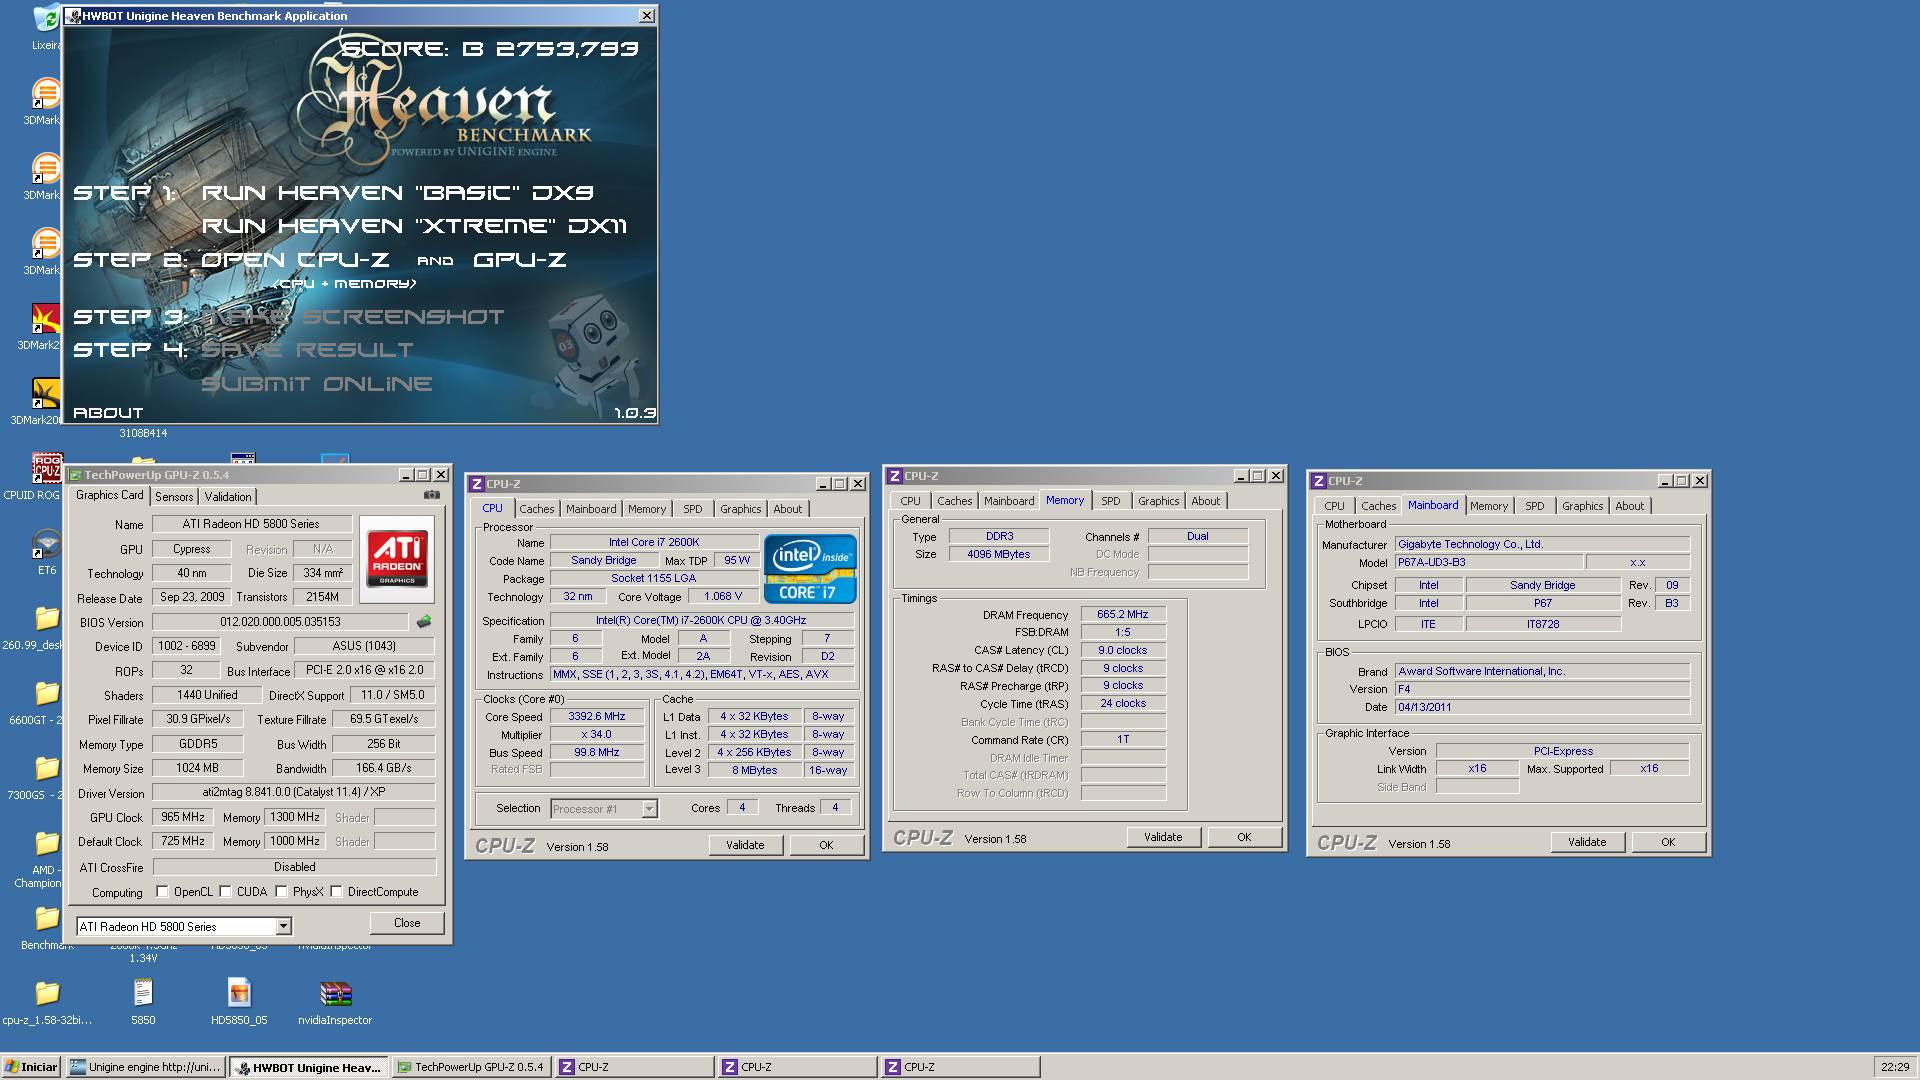Click the Model field P67A-UD3-B3
The height and width of the screenshot is (1080, 1920).
click(x=1488, y=563)
